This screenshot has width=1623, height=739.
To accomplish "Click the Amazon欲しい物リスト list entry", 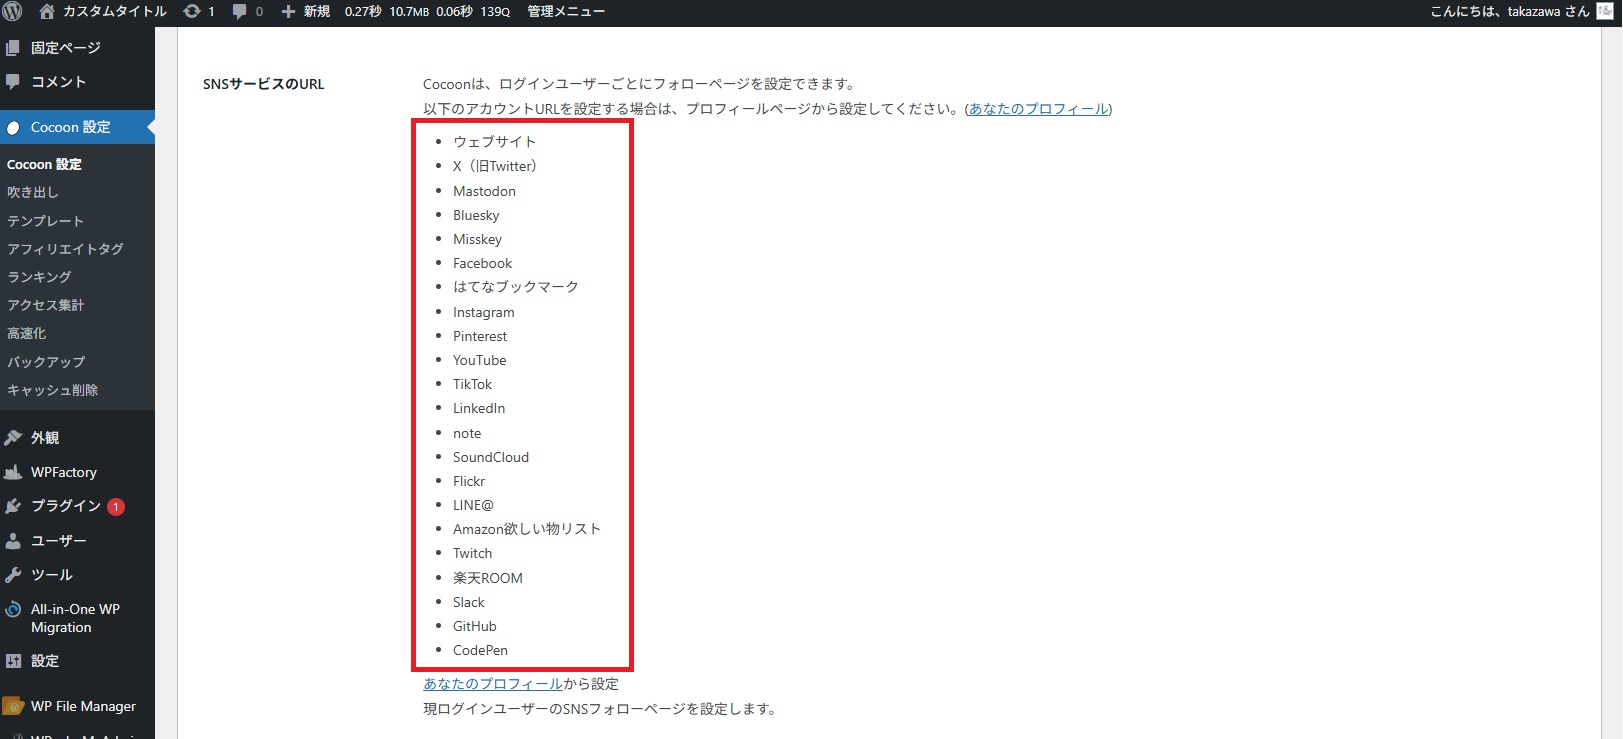I will [527, 529].
